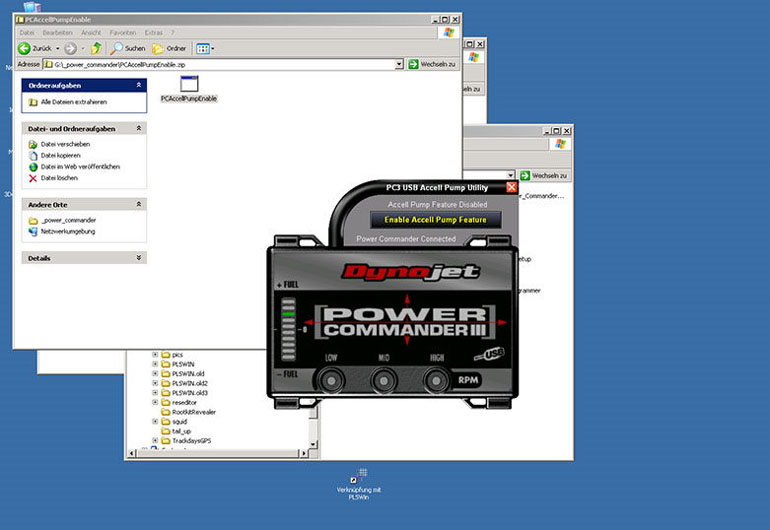
Task: Click the folder Up toolbar icon
Action: coord(97,48)
